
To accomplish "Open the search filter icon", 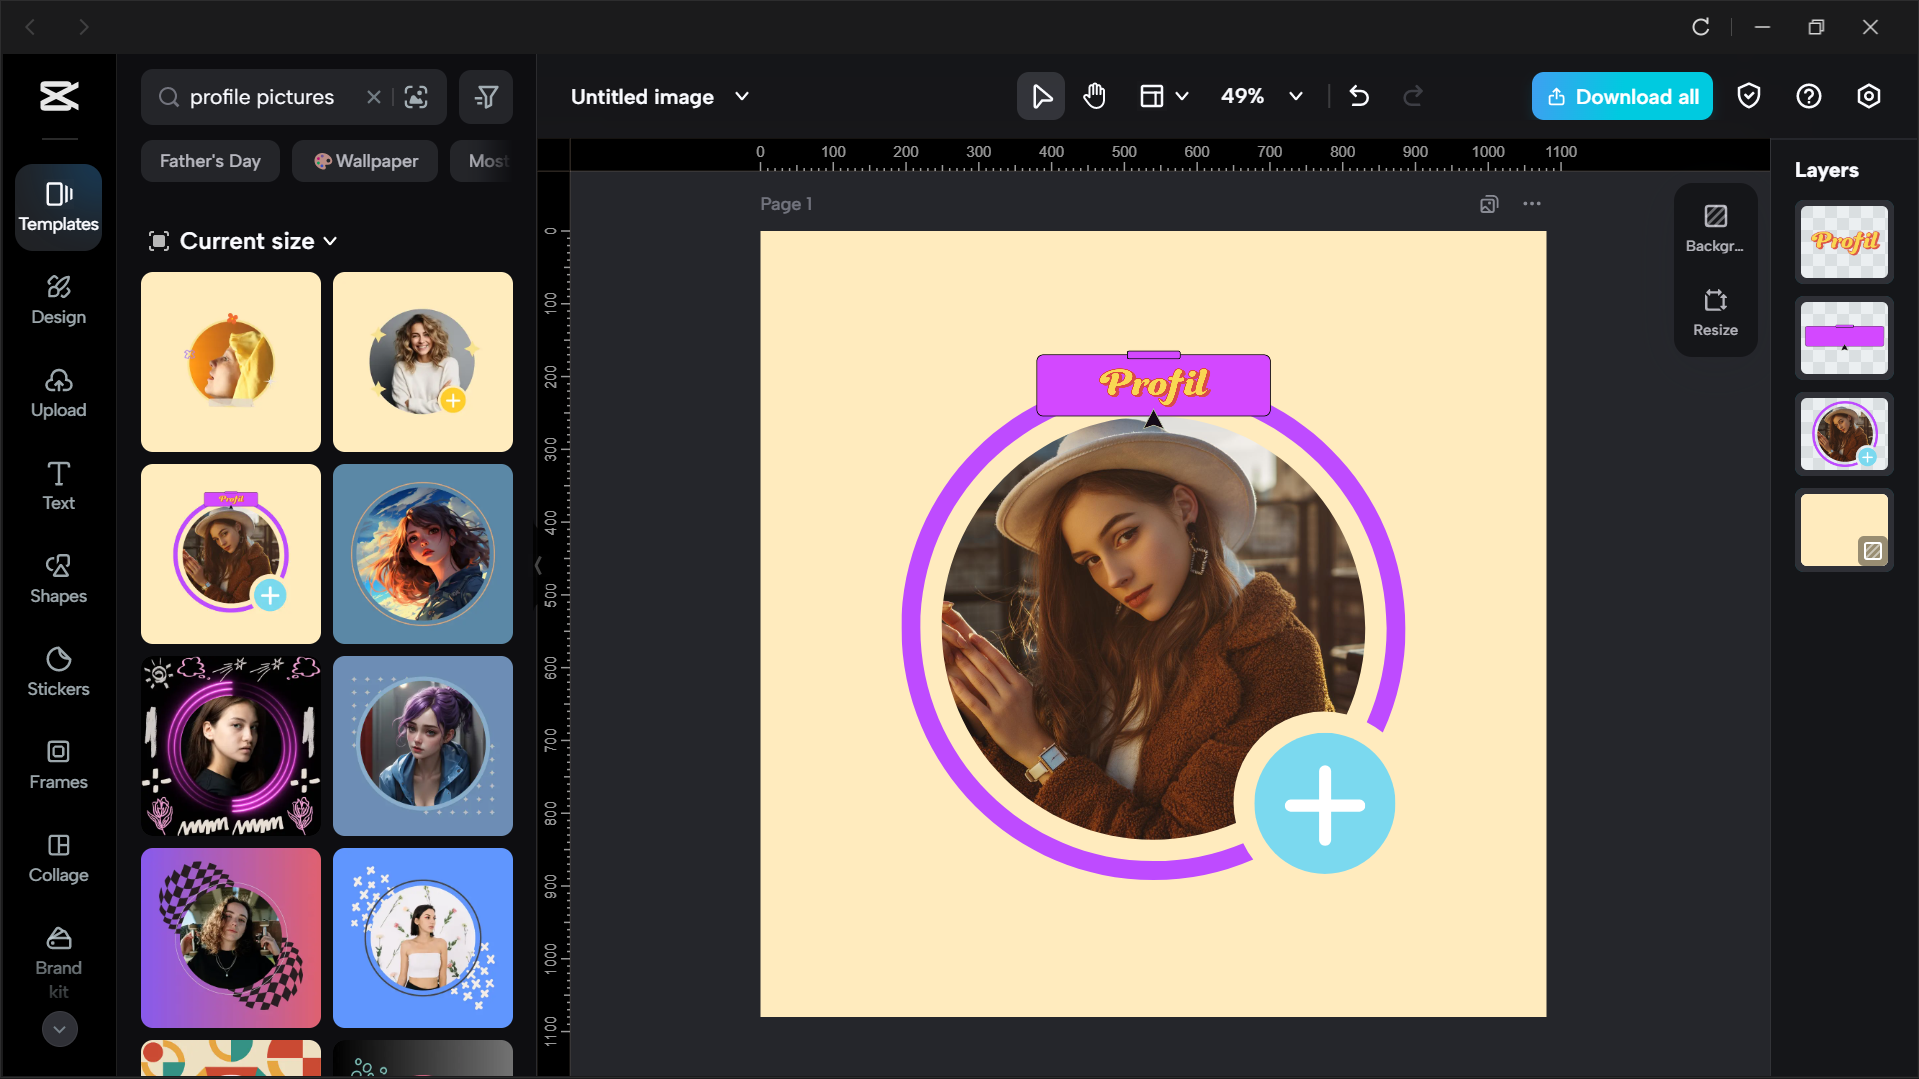I will (x=486, y=97).
